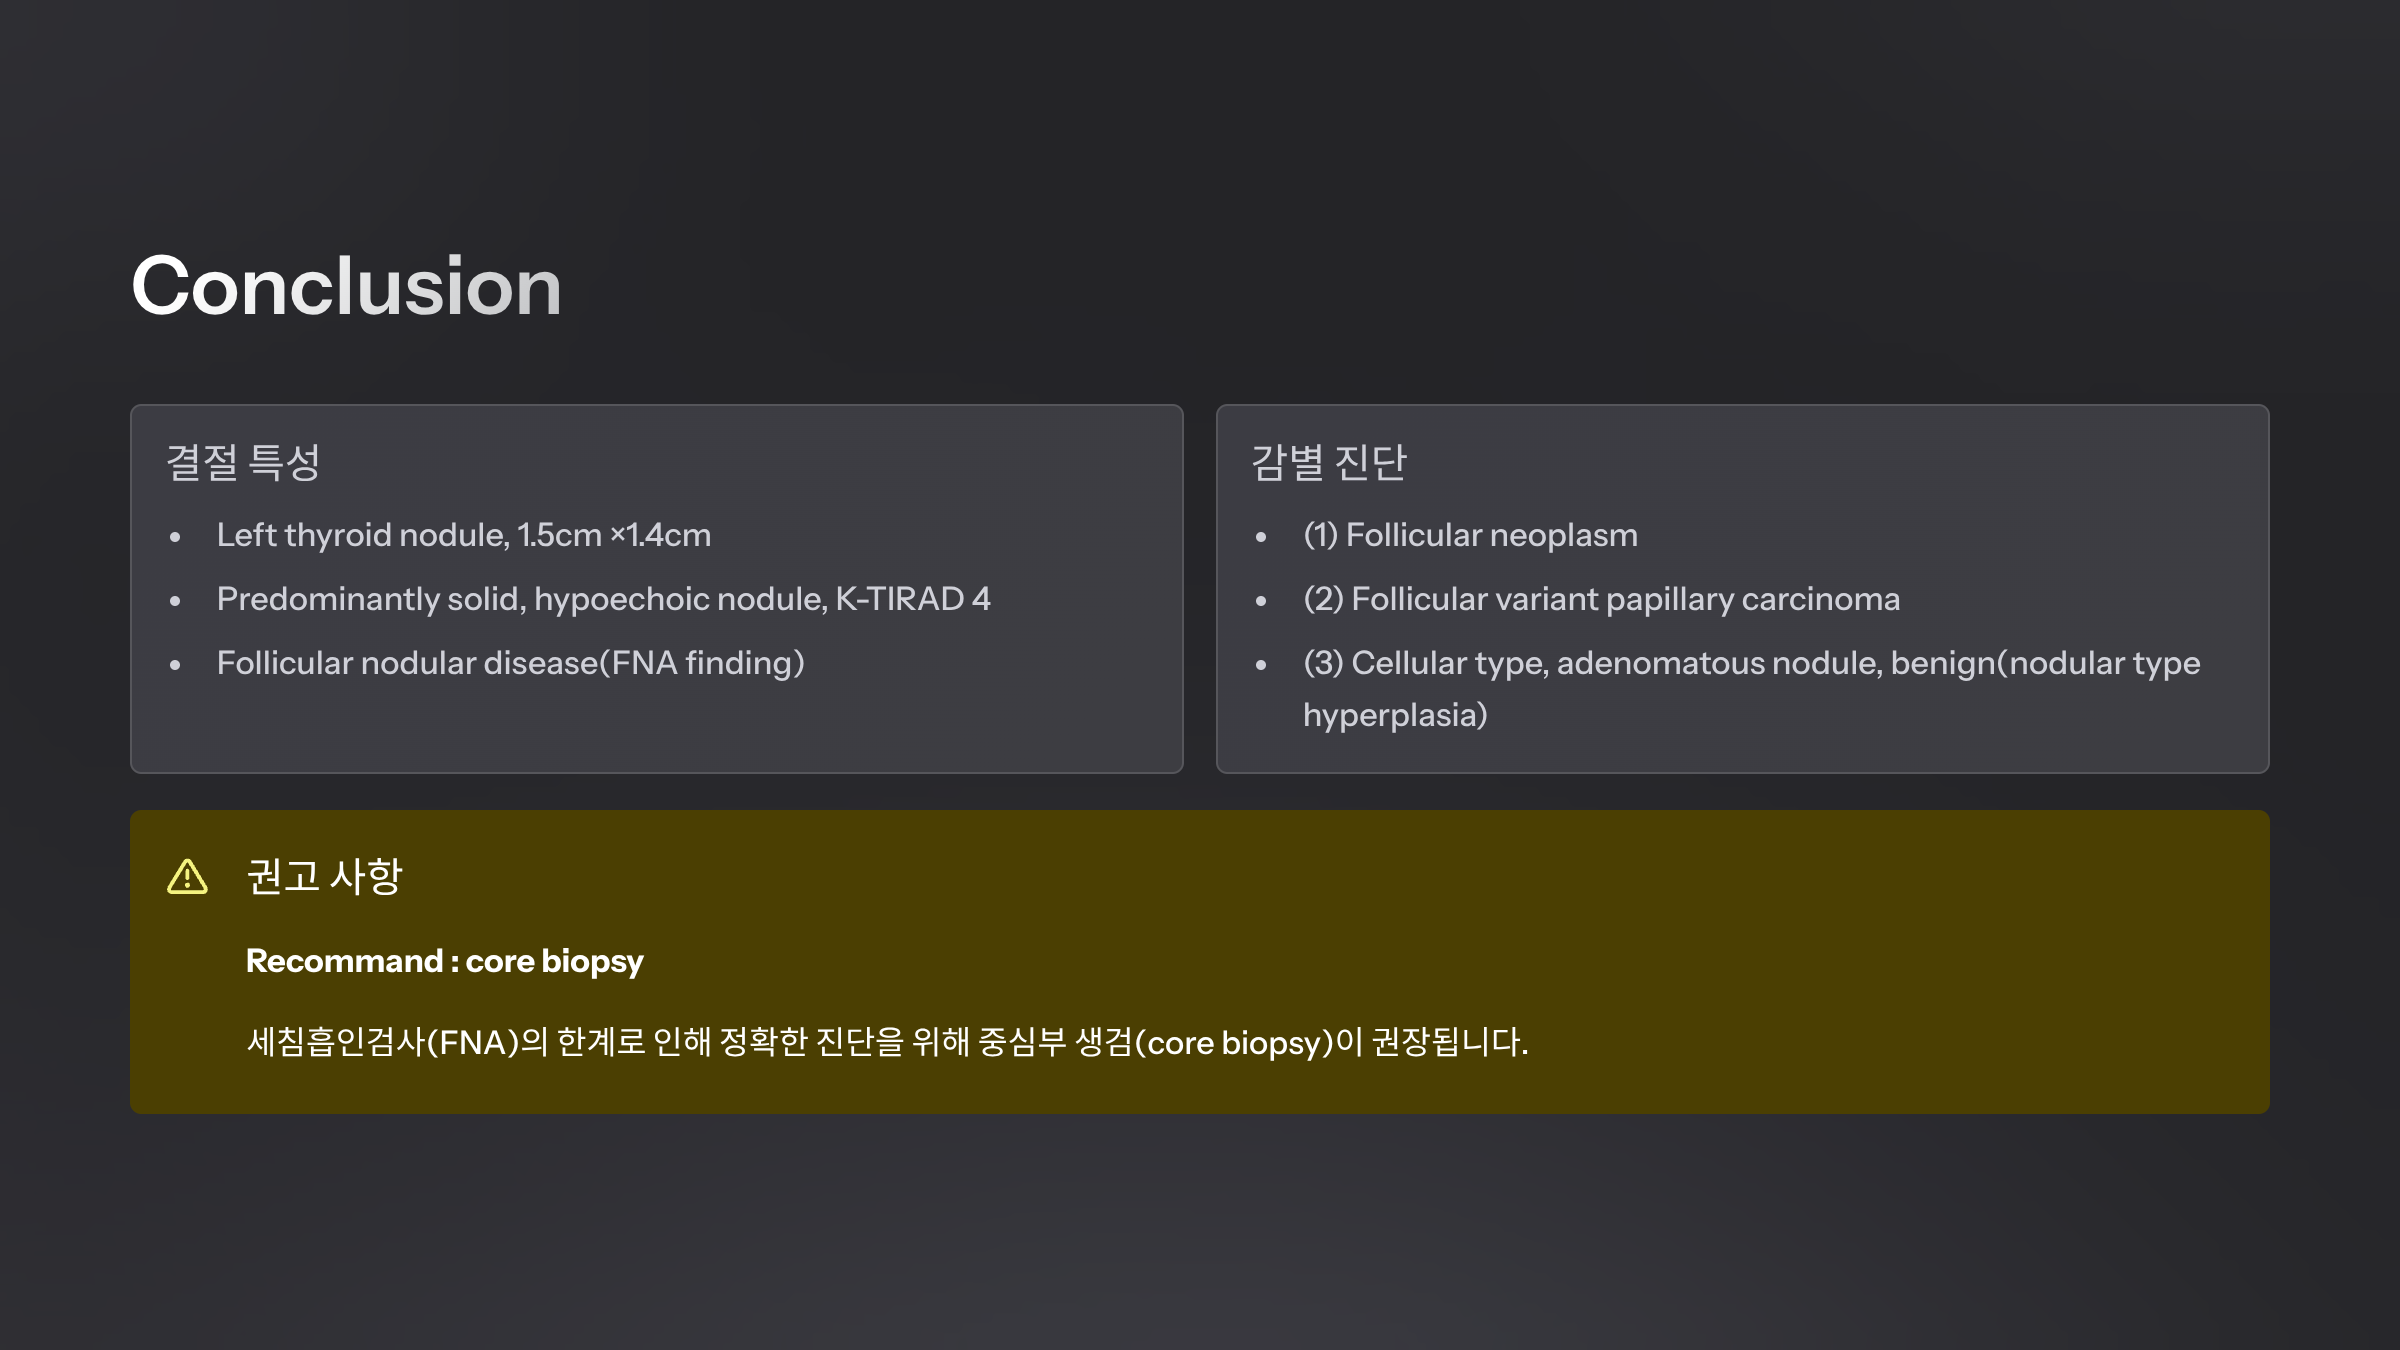Screen dimensions: 2400x1350
Task: Click the hyperplasia) wrapped text line
Action: (x=1395, y=715)
